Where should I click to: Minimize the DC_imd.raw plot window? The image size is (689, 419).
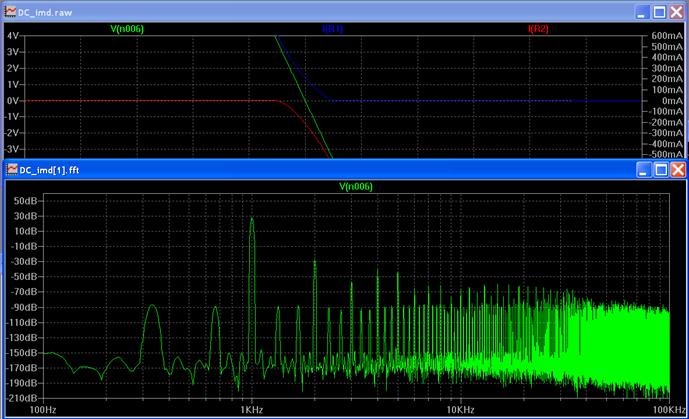tap(642, 12)
